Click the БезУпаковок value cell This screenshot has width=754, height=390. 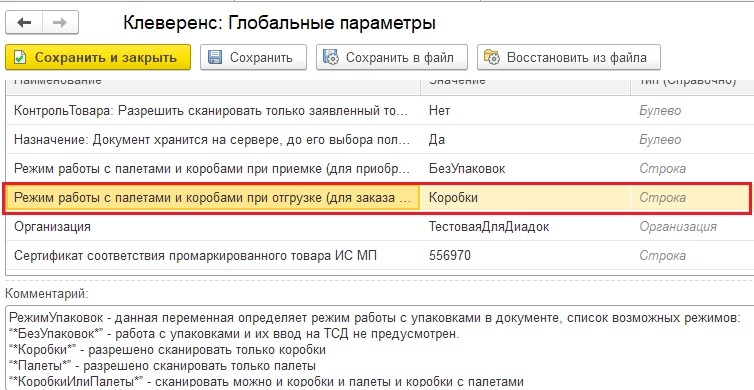point(526,168)
